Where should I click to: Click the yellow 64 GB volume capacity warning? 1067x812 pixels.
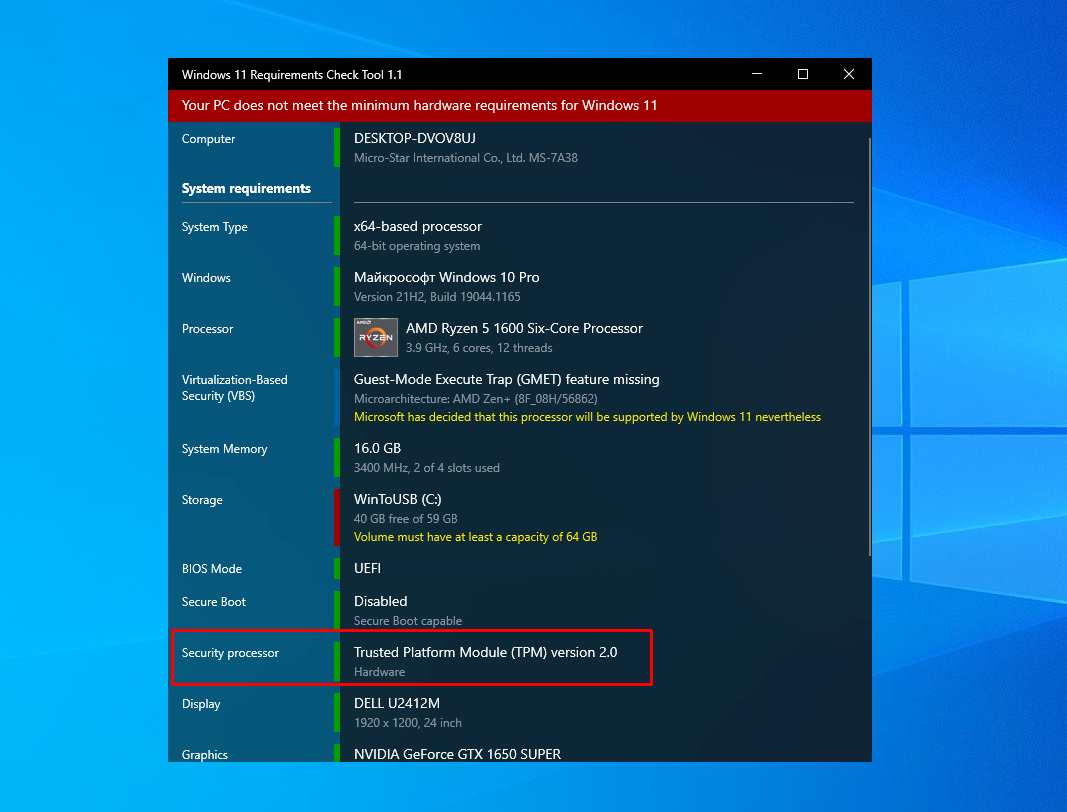point(475,537)
